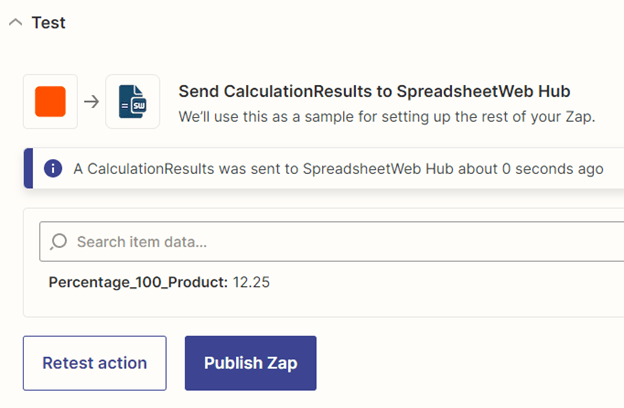Image resolution: width=624 pixels, height=408 pixels.
Task: Click the Send CalculationResults step title
Action: [300, 91]
